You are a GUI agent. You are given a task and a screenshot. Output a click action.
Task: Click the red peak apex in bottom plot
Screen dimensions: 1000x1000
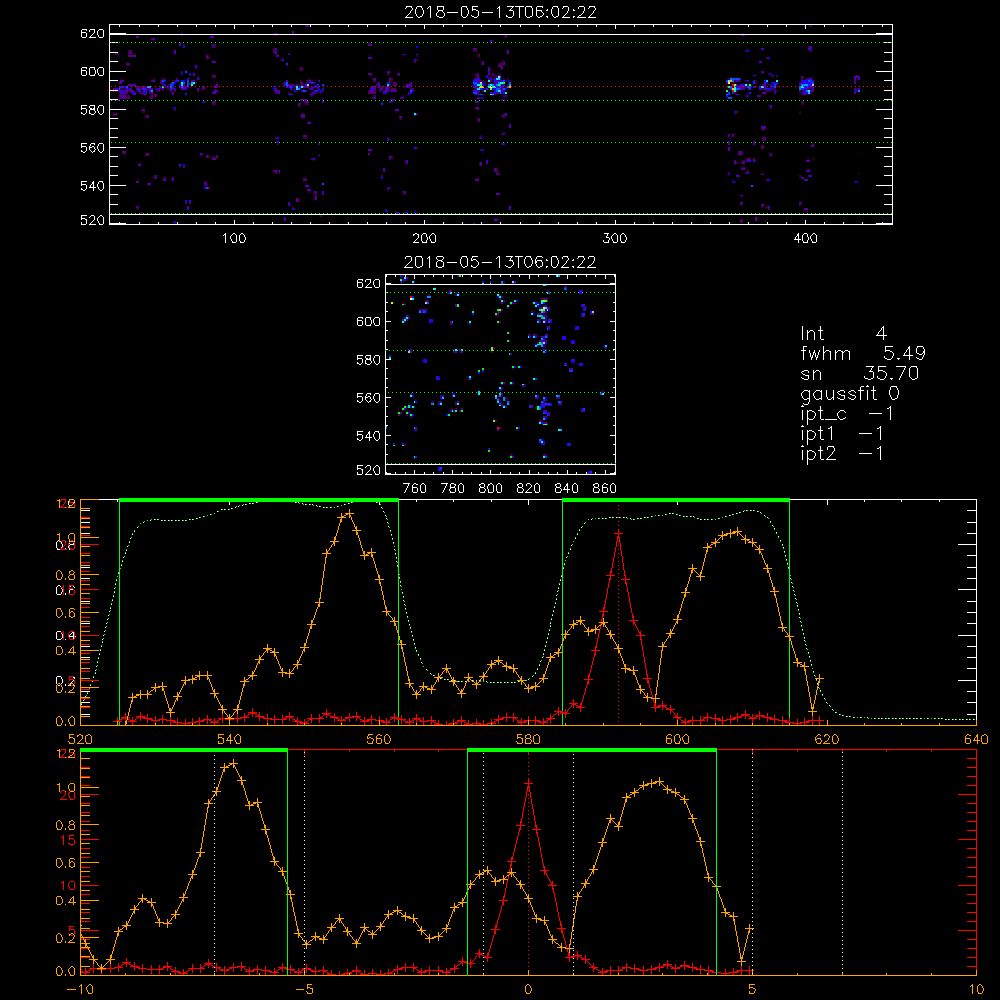528,783
